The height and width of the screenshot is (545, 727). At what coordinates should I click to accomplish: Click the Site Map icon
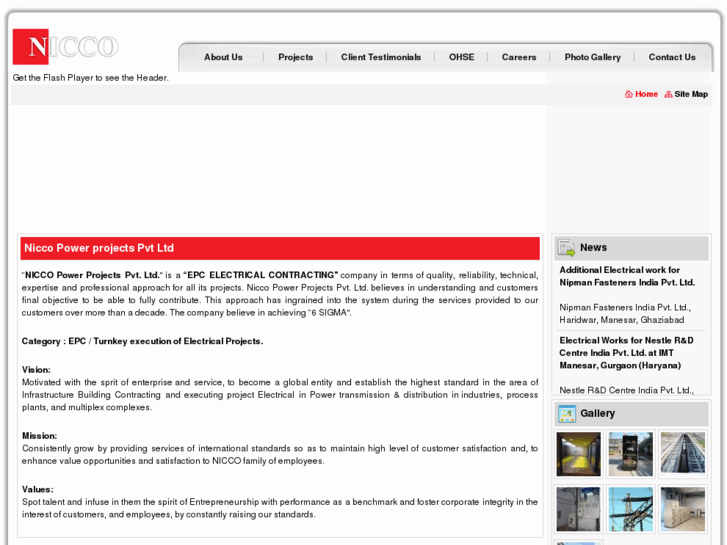(x=668, y=94)
